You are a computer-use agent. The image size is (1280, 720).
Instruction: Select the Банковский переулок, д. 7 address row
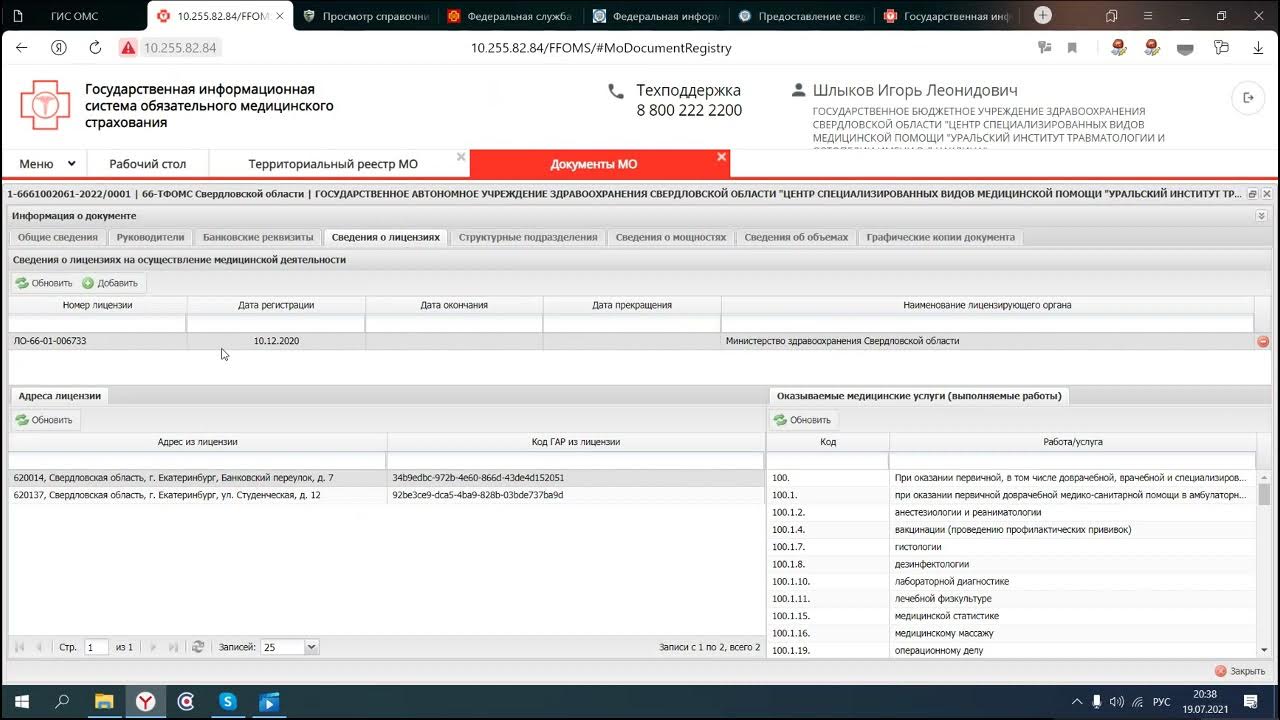386,478
